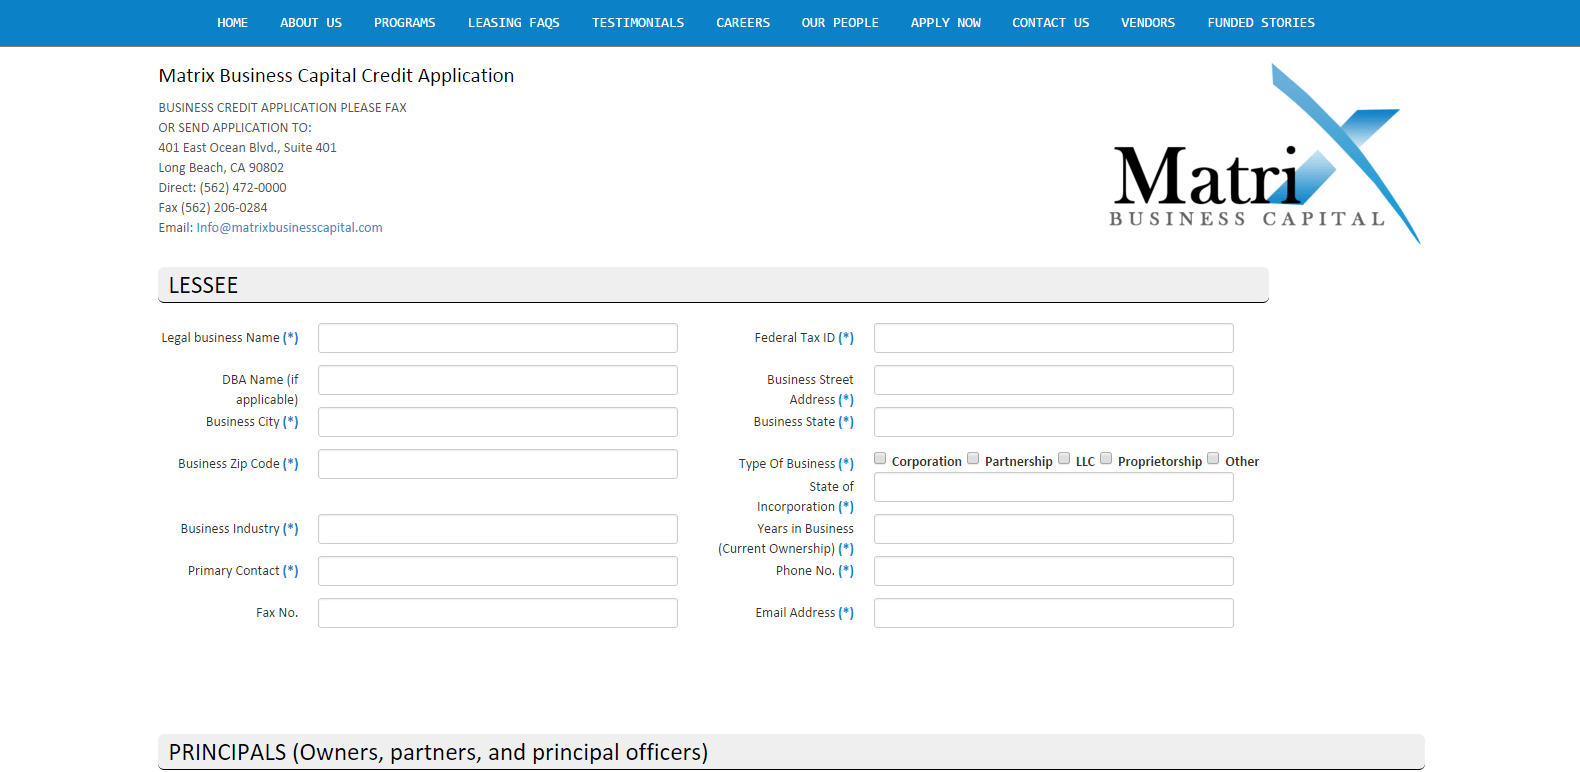
Task: Select APPLY NOW in navigation bar
Action: coord(945,23)
